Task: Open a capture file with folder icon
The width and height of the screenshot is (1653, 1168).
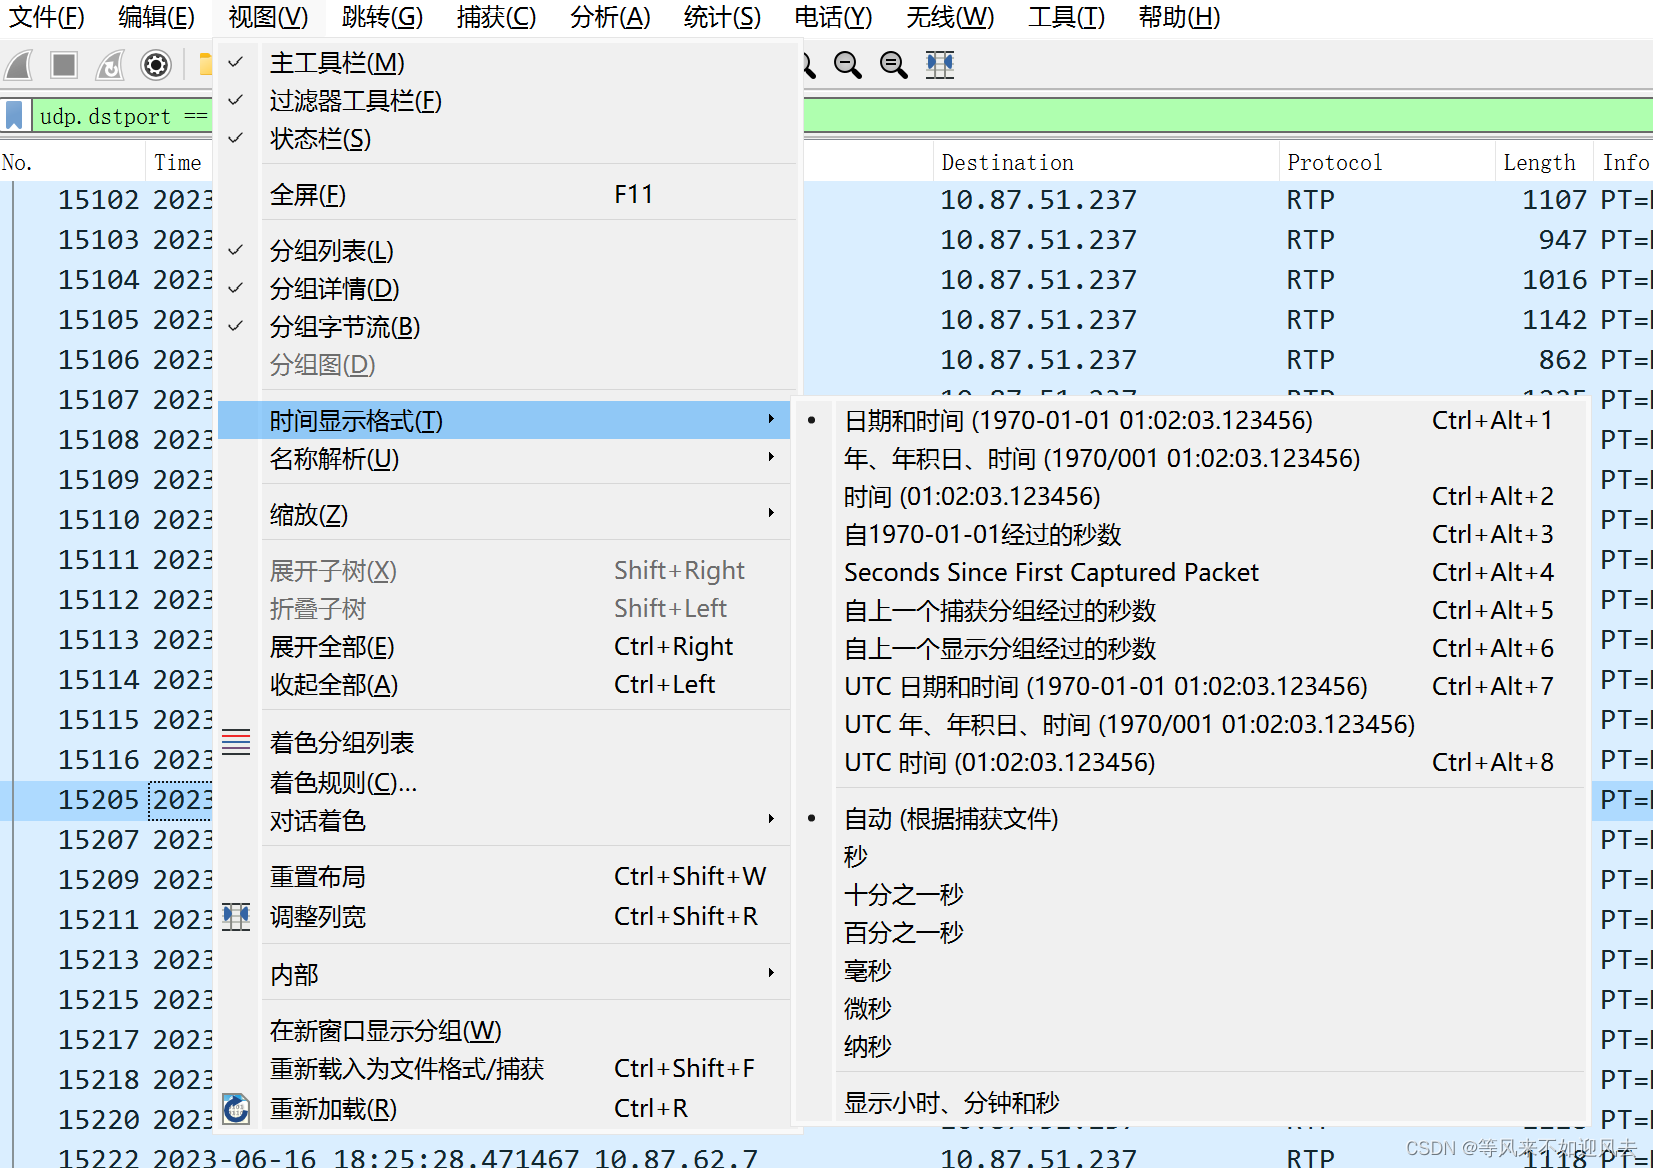Action: pyautogui.click(x=205, y=65)
